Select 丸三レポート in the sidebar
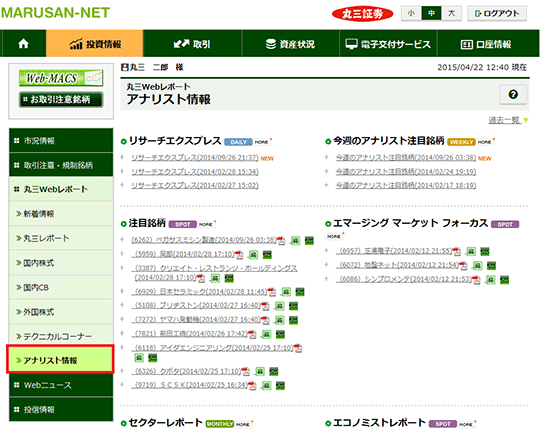The height and width of the screenshot is (444, 540). pos(61,238)
